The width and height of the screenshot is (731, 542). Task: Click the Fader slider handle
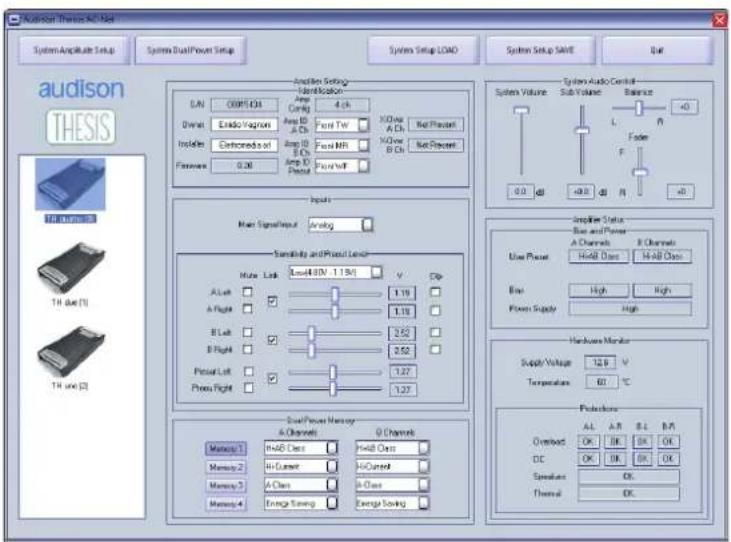pyautogui.click(x=640, y=172)
